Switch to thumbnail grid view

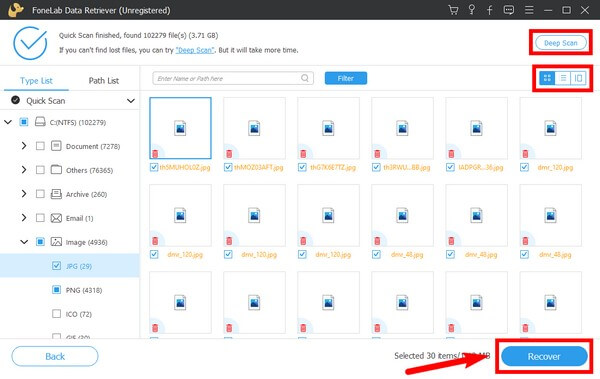(547, 78)
